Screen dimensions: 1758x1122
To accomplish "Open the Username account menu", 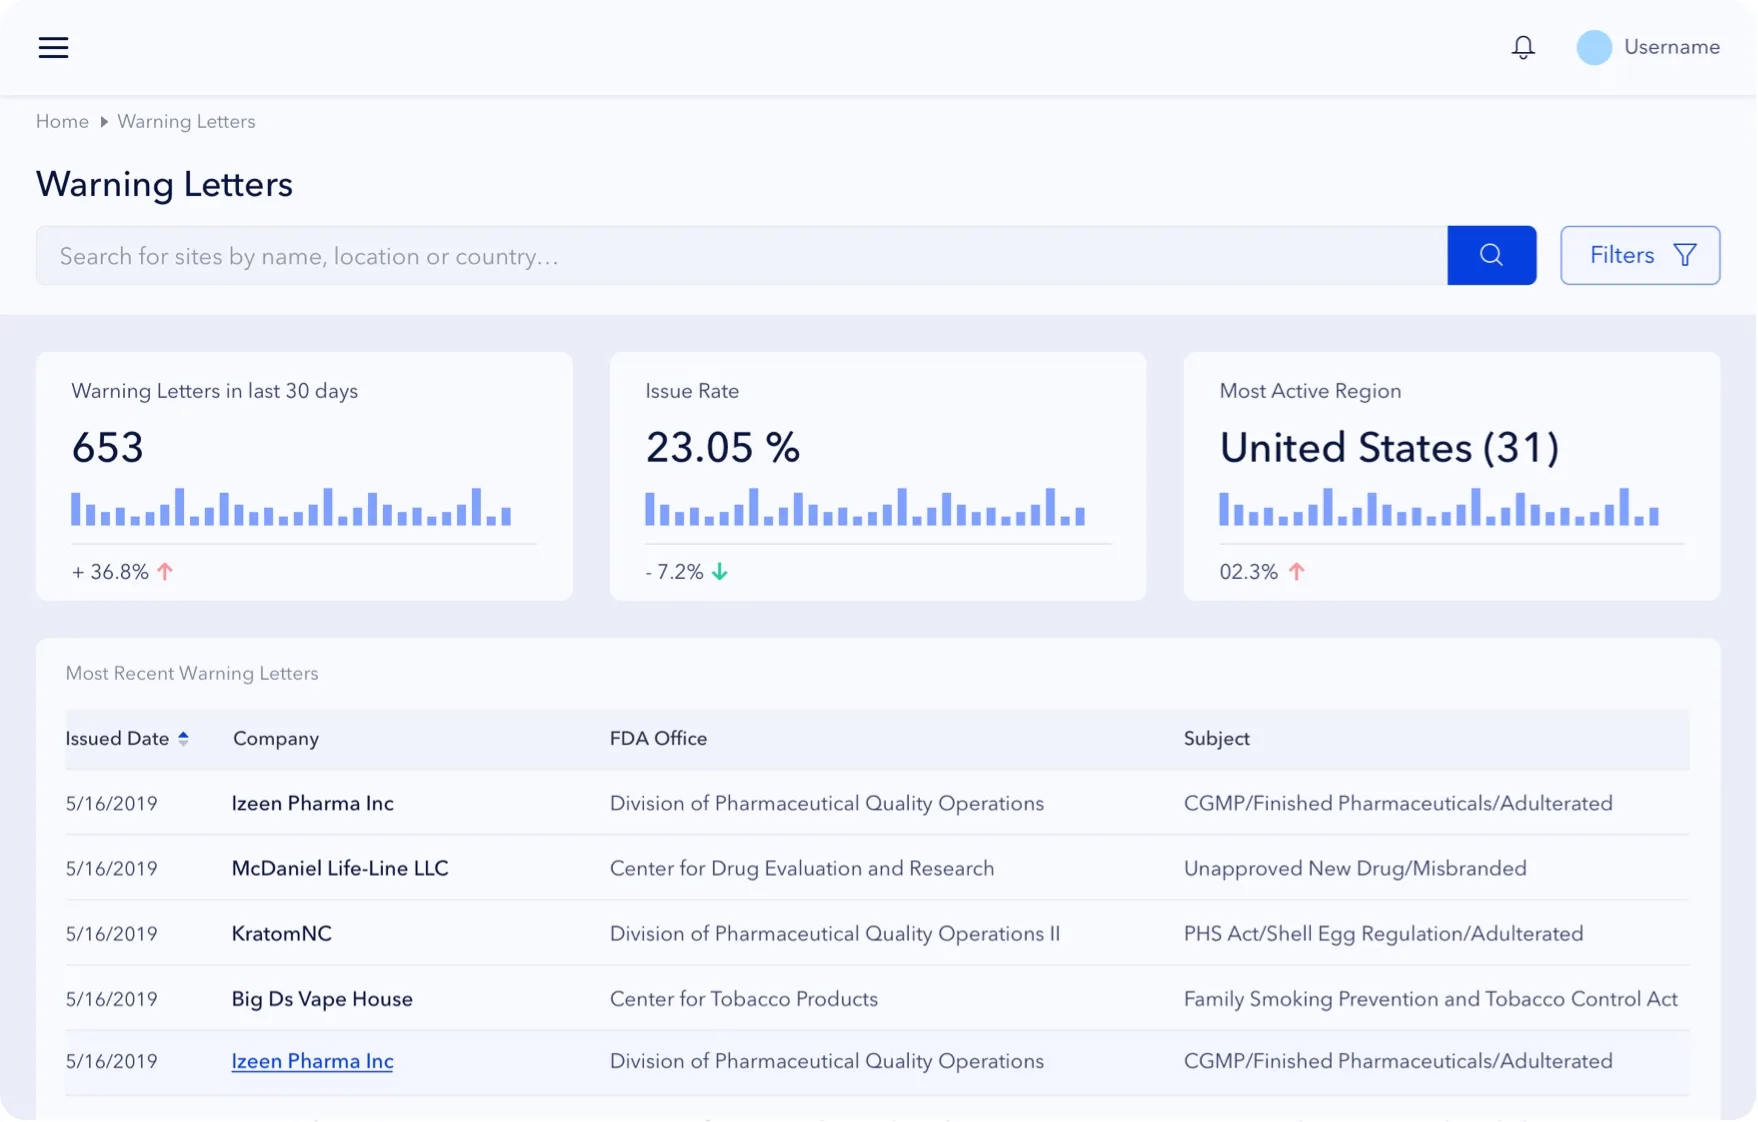I will [x=1671, y=47].
